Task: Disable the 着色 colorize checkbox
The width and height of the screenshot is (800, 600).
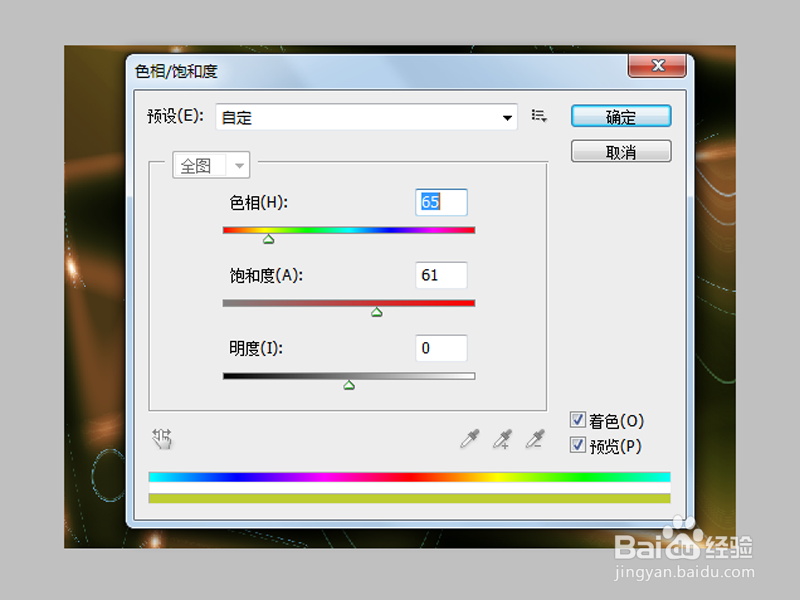Action: (x=577, y=419)
